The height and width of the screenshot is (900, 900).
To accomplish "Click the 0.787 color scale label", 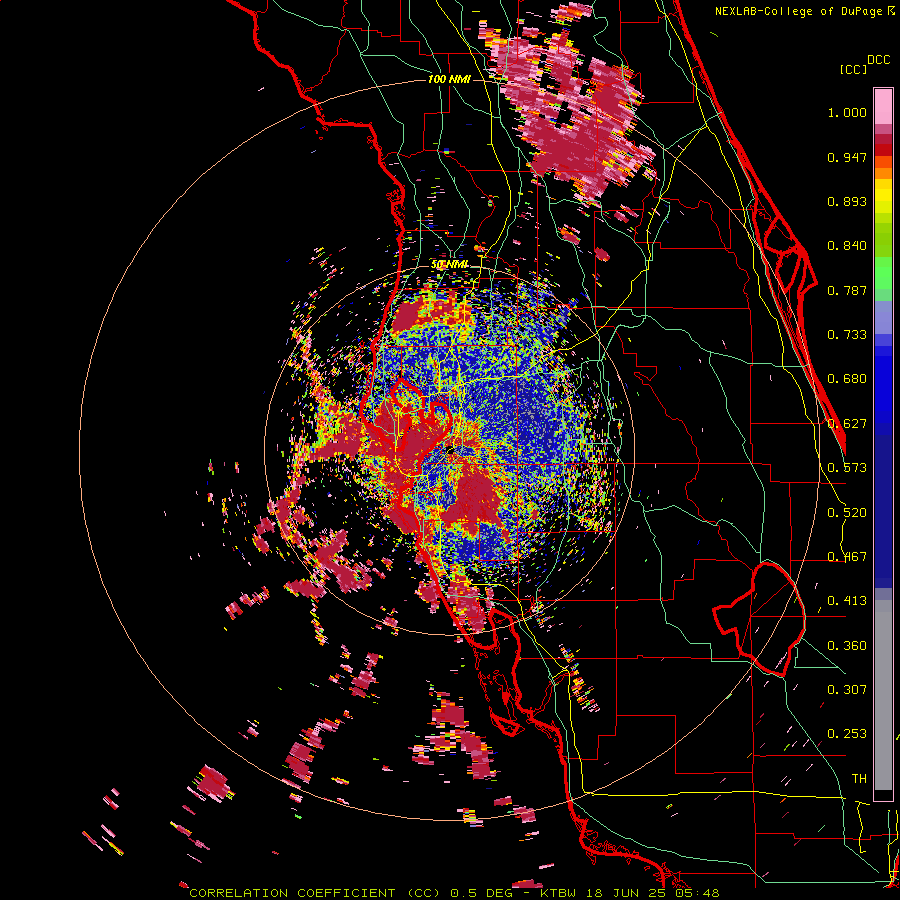I will click(847, 290).
